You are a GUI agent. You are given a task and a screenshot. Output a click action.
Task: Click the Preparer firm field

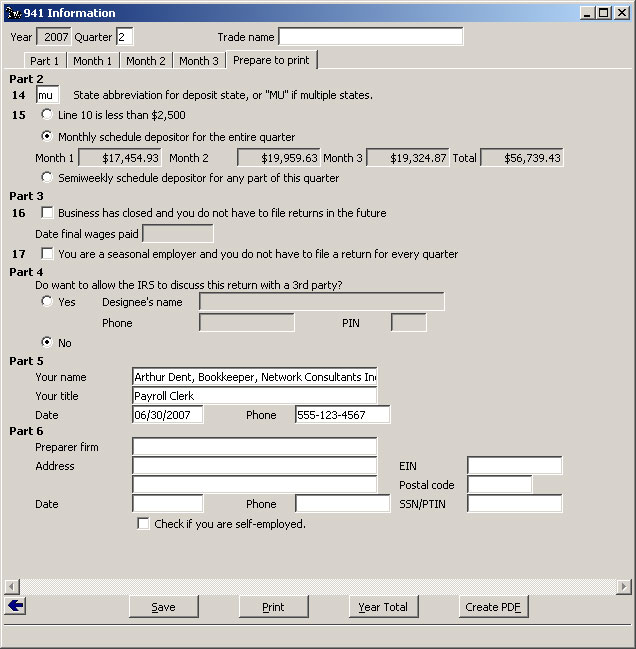pyautogui.click(x=254, y=447)
